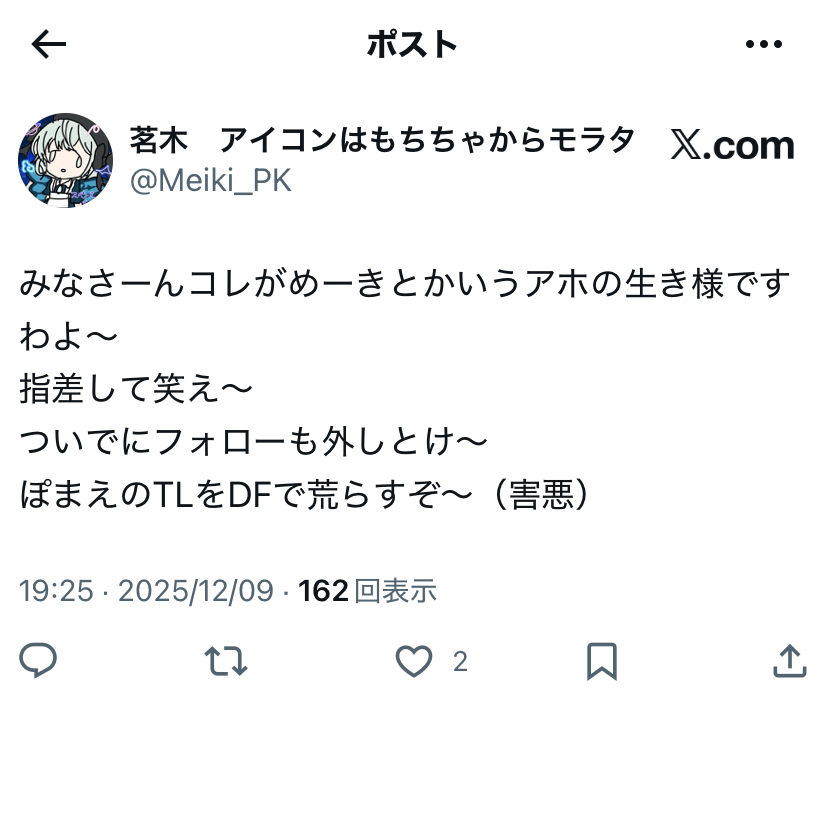Viewport: 828px width, 817px height.
Task: Bookmark this post
Action: (x=602, y=661)
